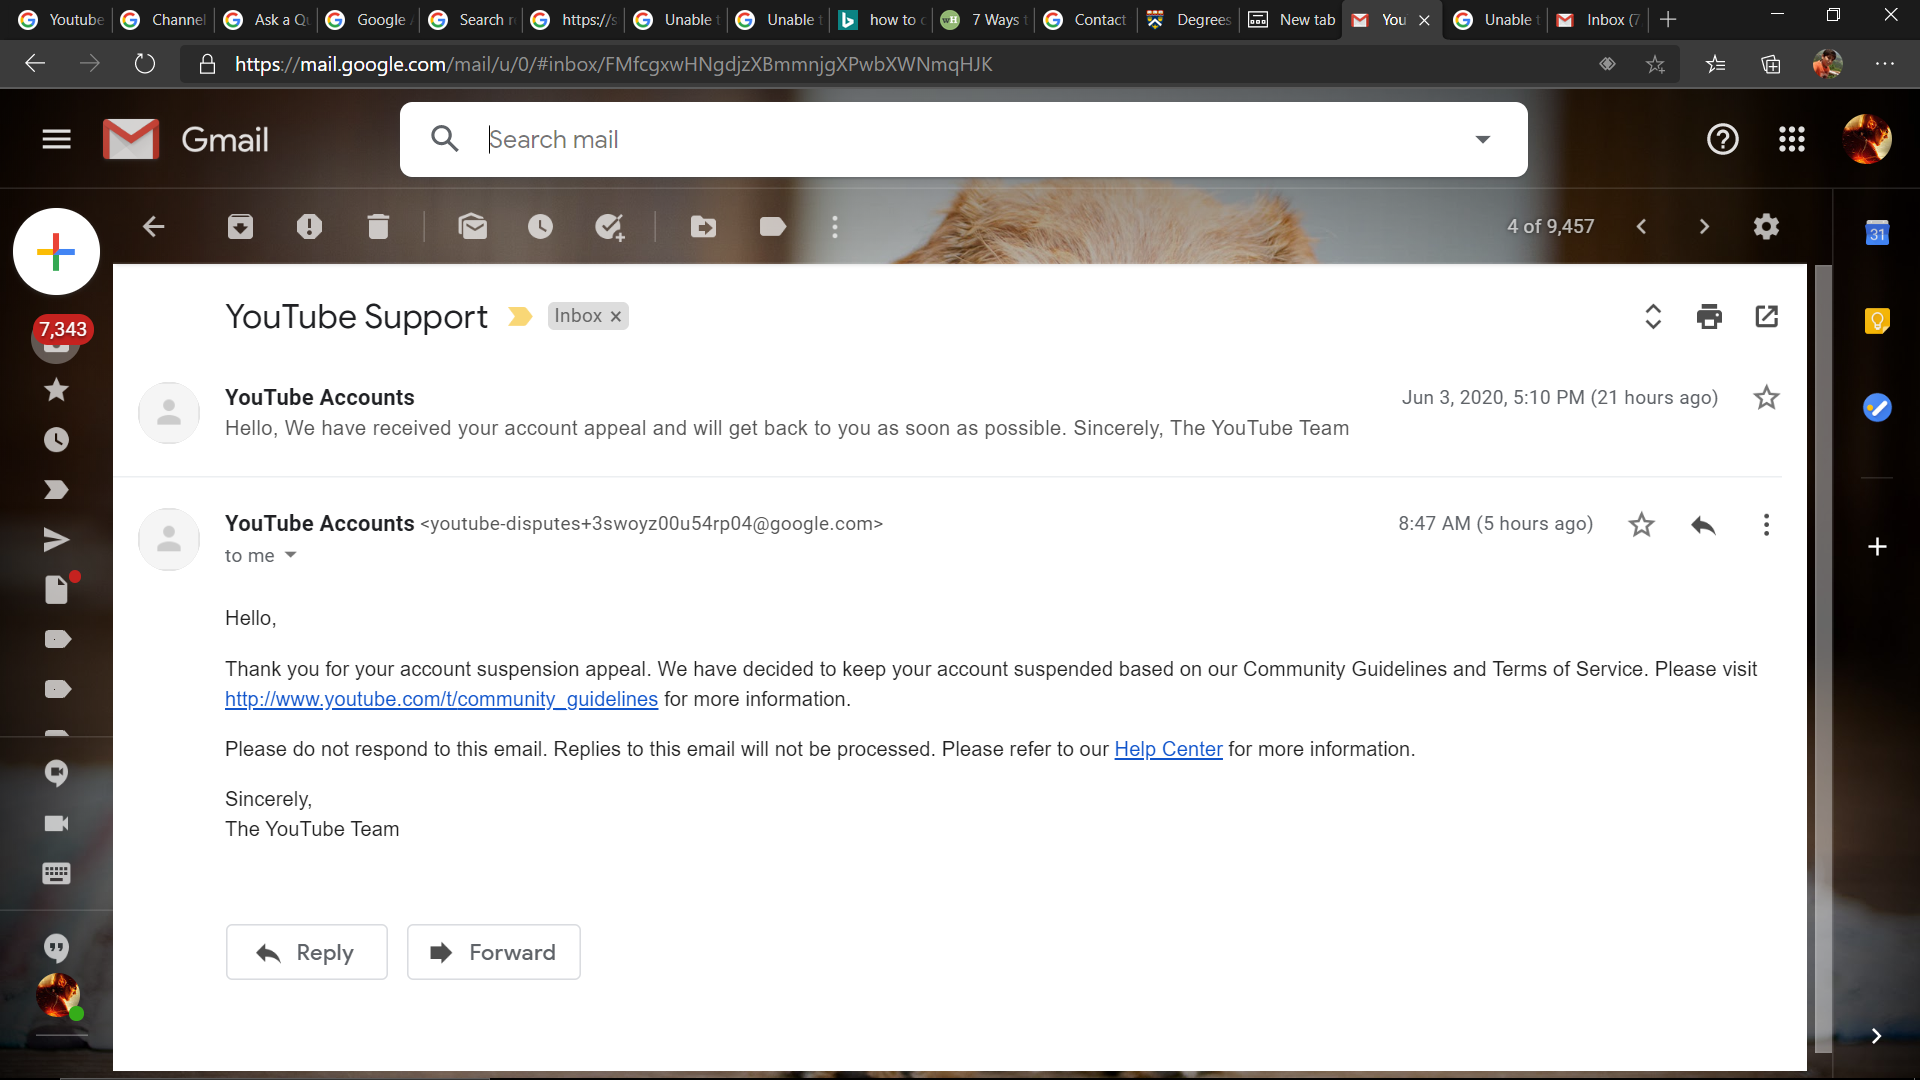The width and height of the screenshot is (1920, 1080).
Task: Toggle the importance marker next to subject
Action: coord(519,317)
